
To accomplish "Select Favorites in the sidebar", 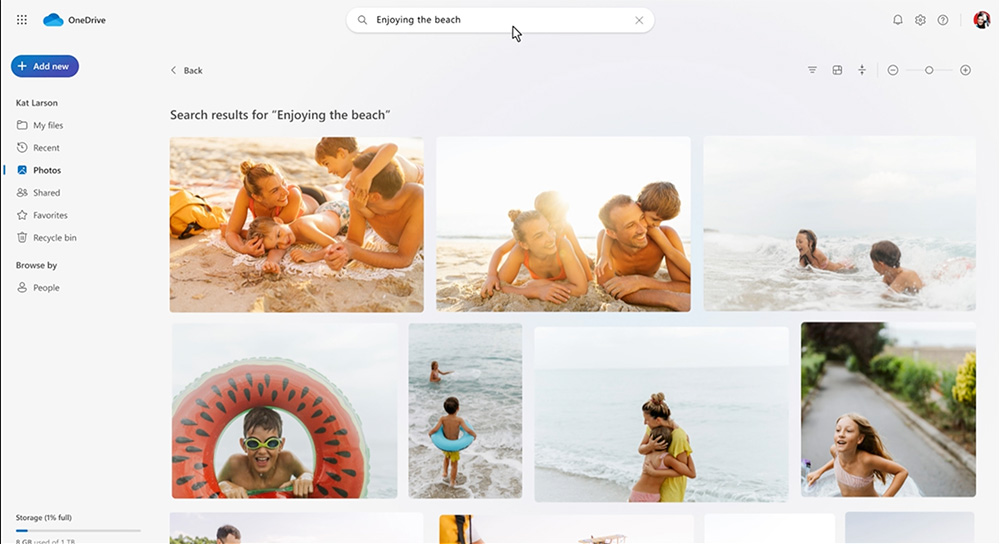I will pyautogui.click(x=50, y=215).
